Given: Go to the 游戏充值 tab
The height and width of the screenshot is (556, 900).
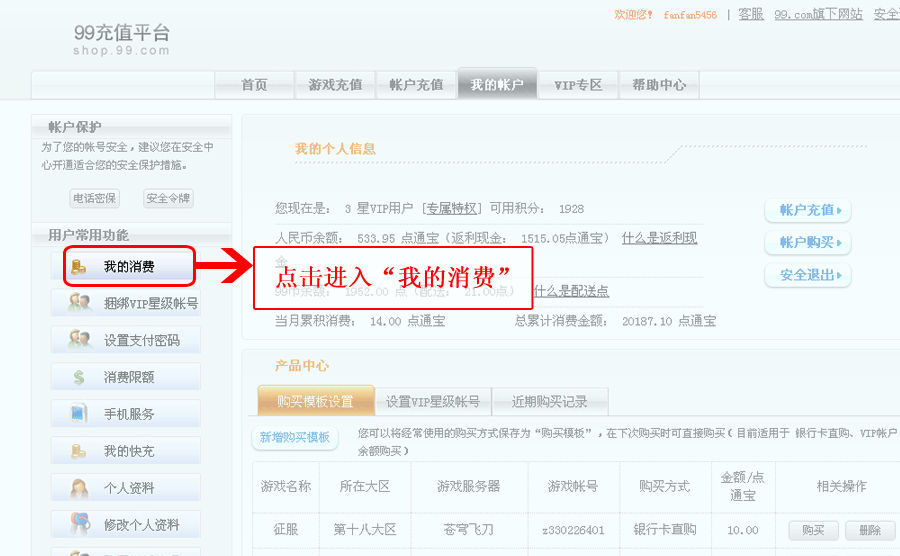Looking at the screenshot, I should point(335,85).
